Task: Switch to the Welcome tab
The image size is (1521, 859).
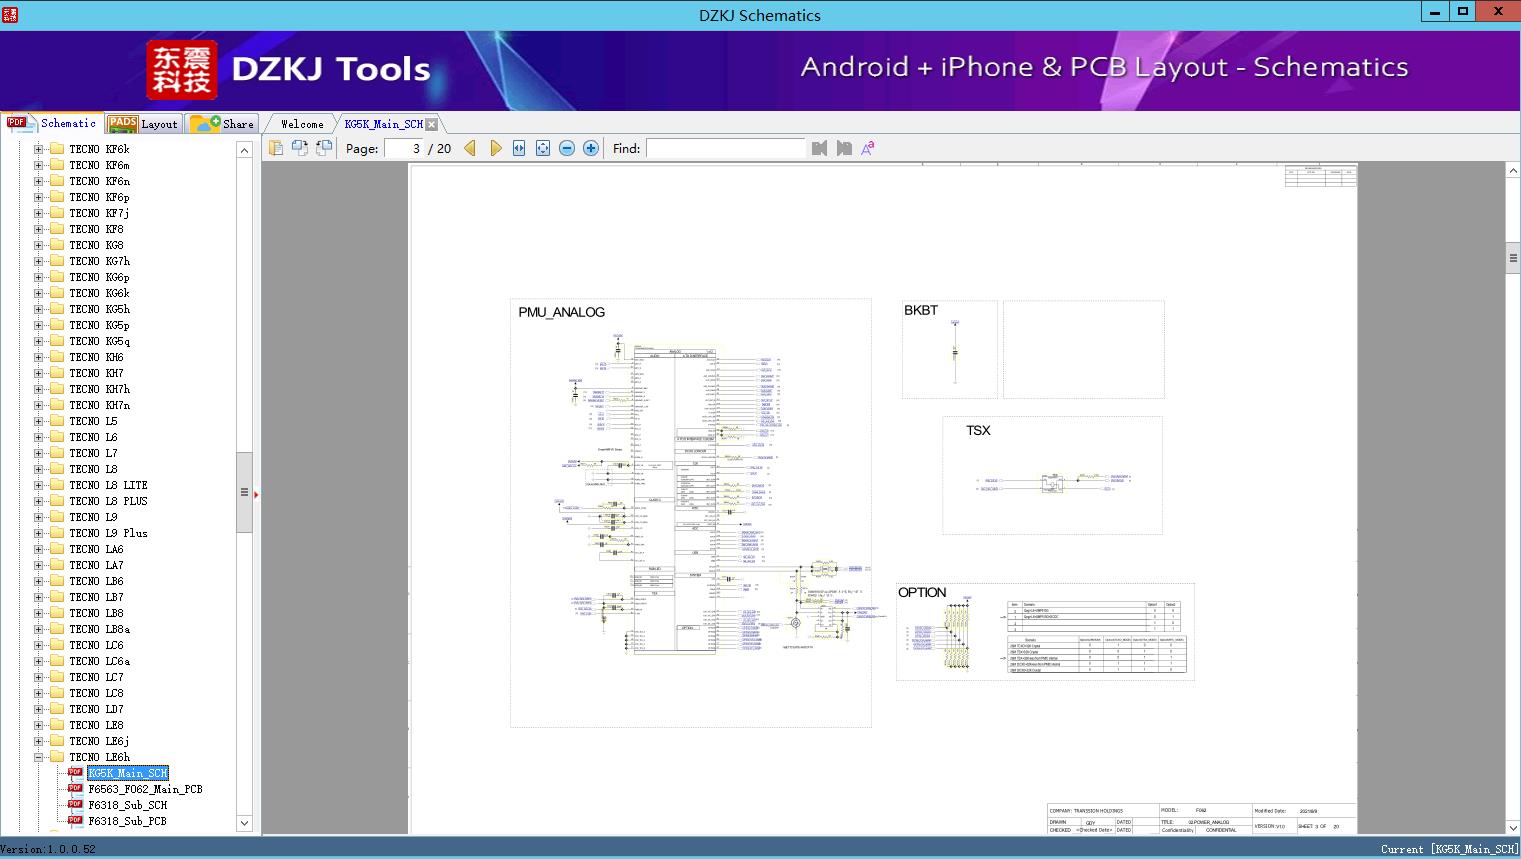Action: (x=302, y=124)
